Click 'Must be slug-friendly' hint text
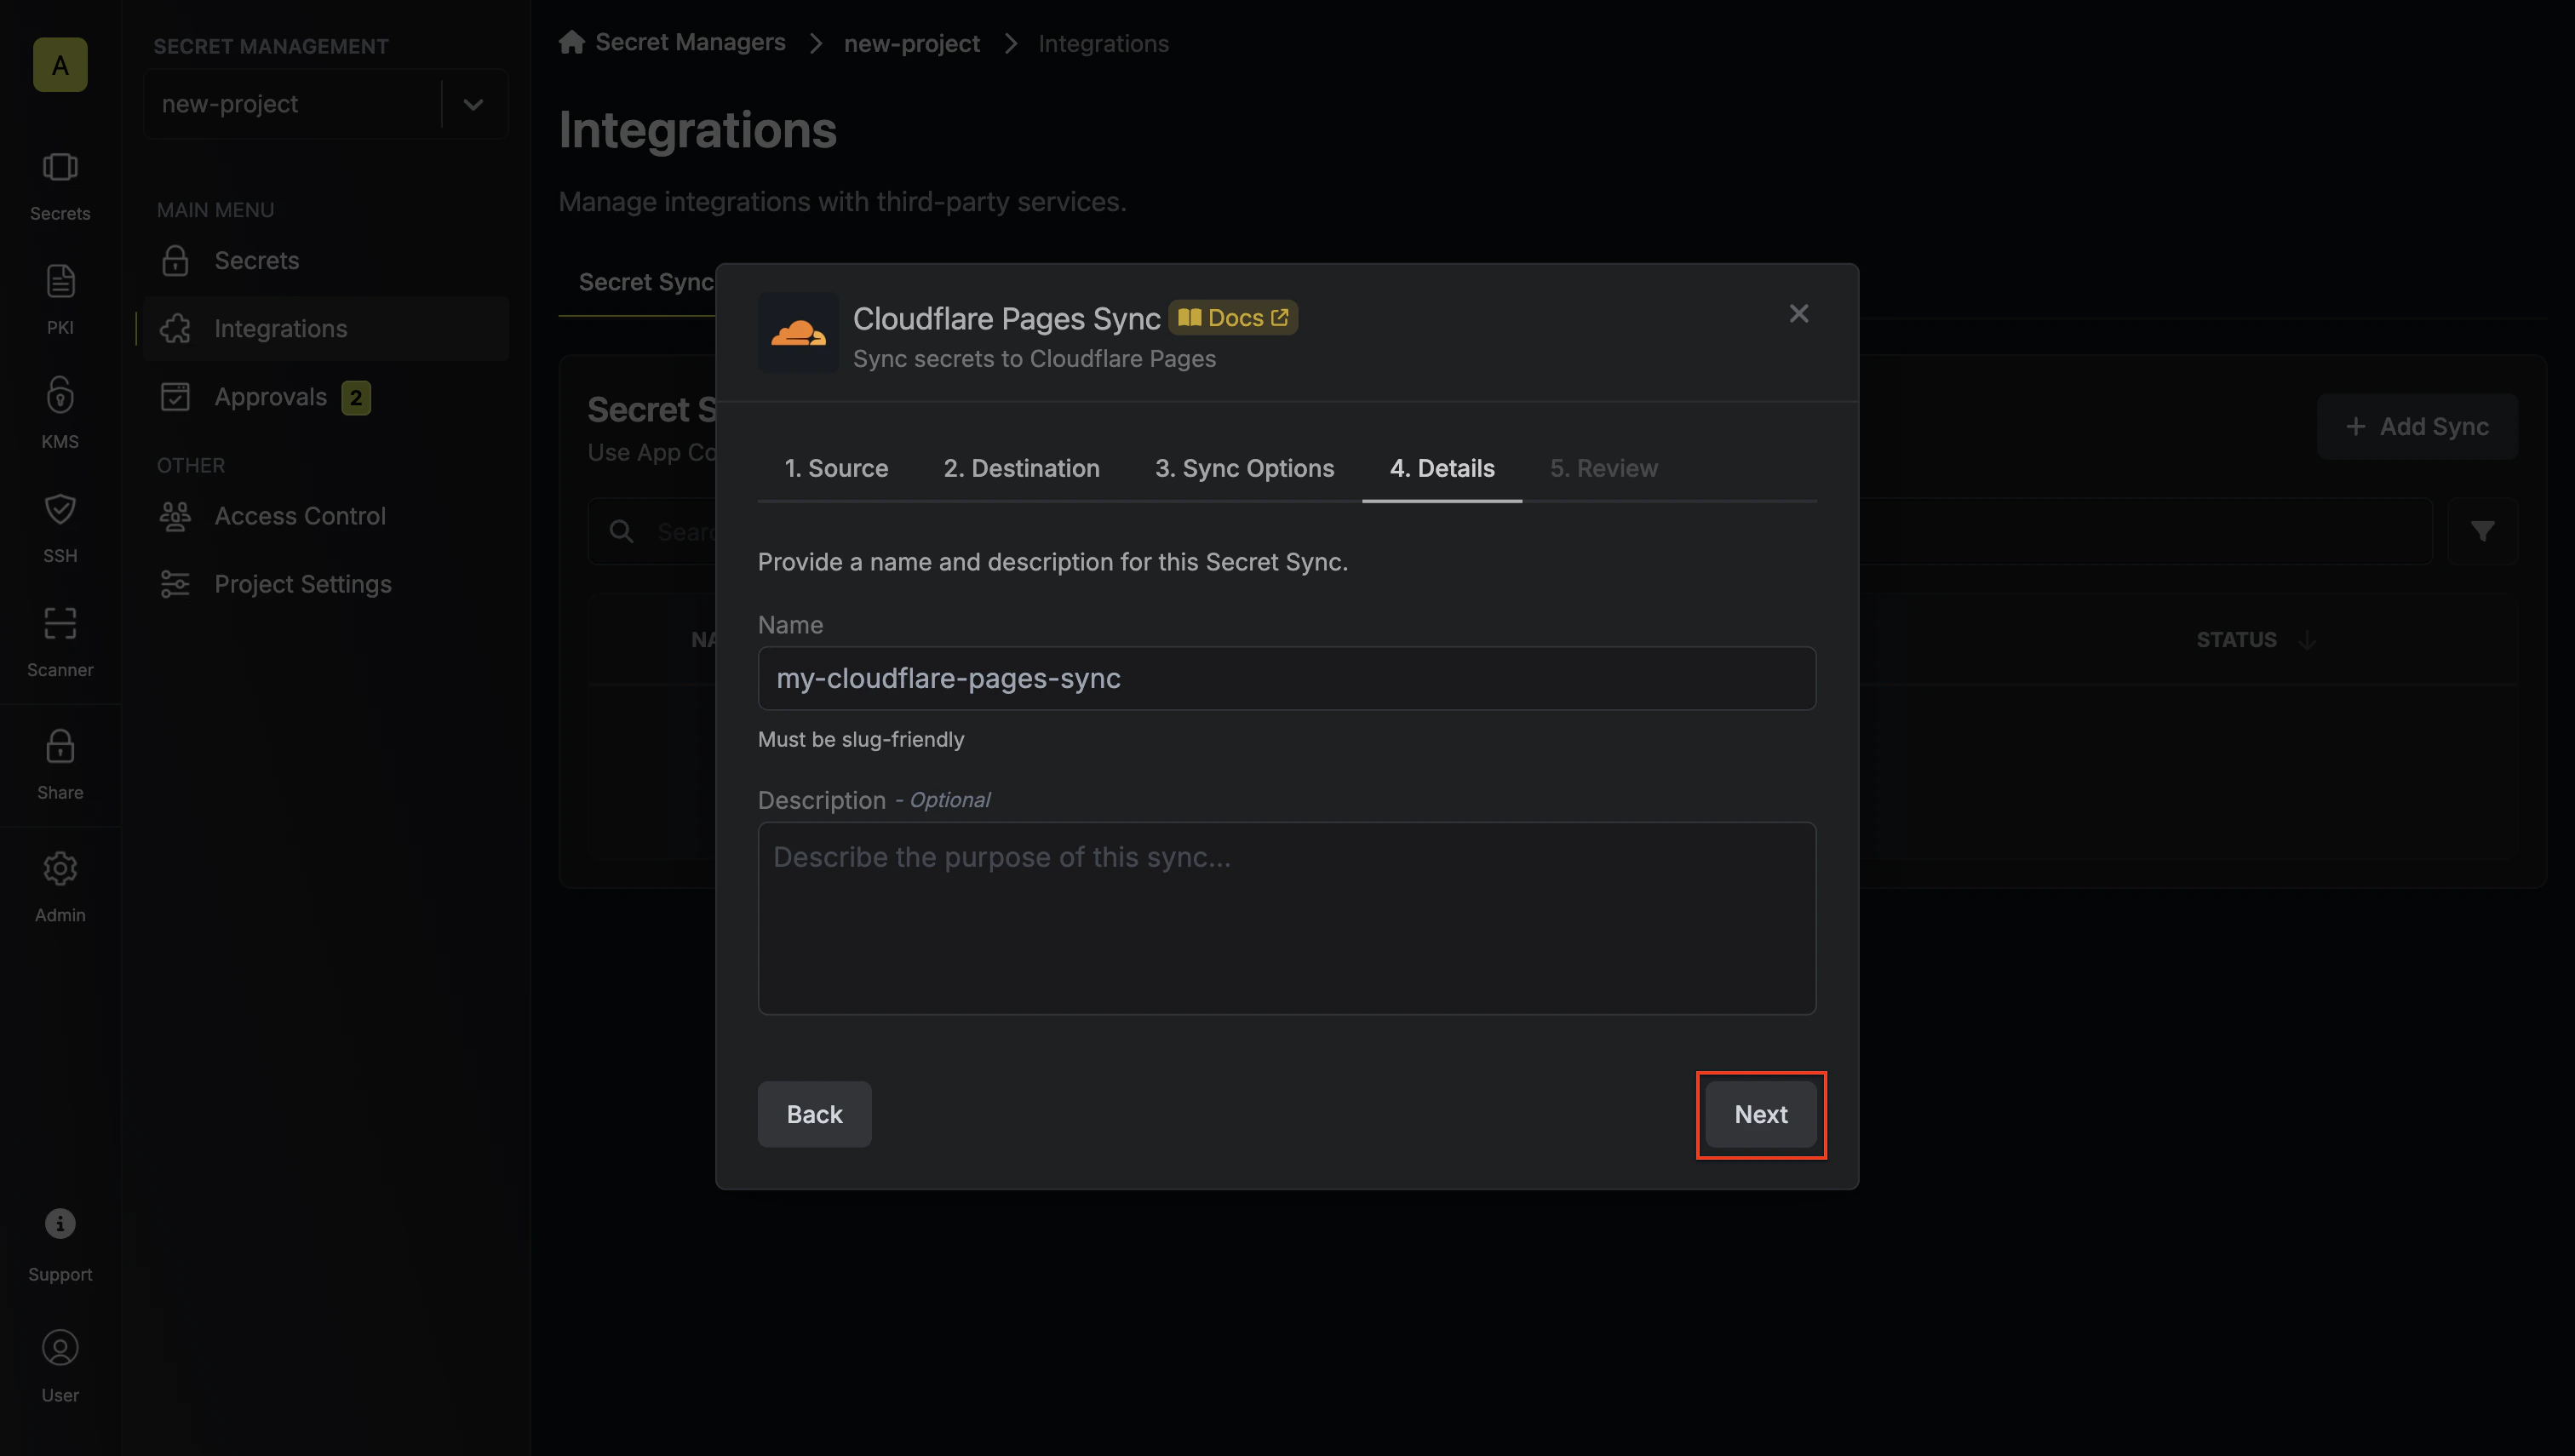The width and height of the screenshot is (2575, 1456). [861, 739]
